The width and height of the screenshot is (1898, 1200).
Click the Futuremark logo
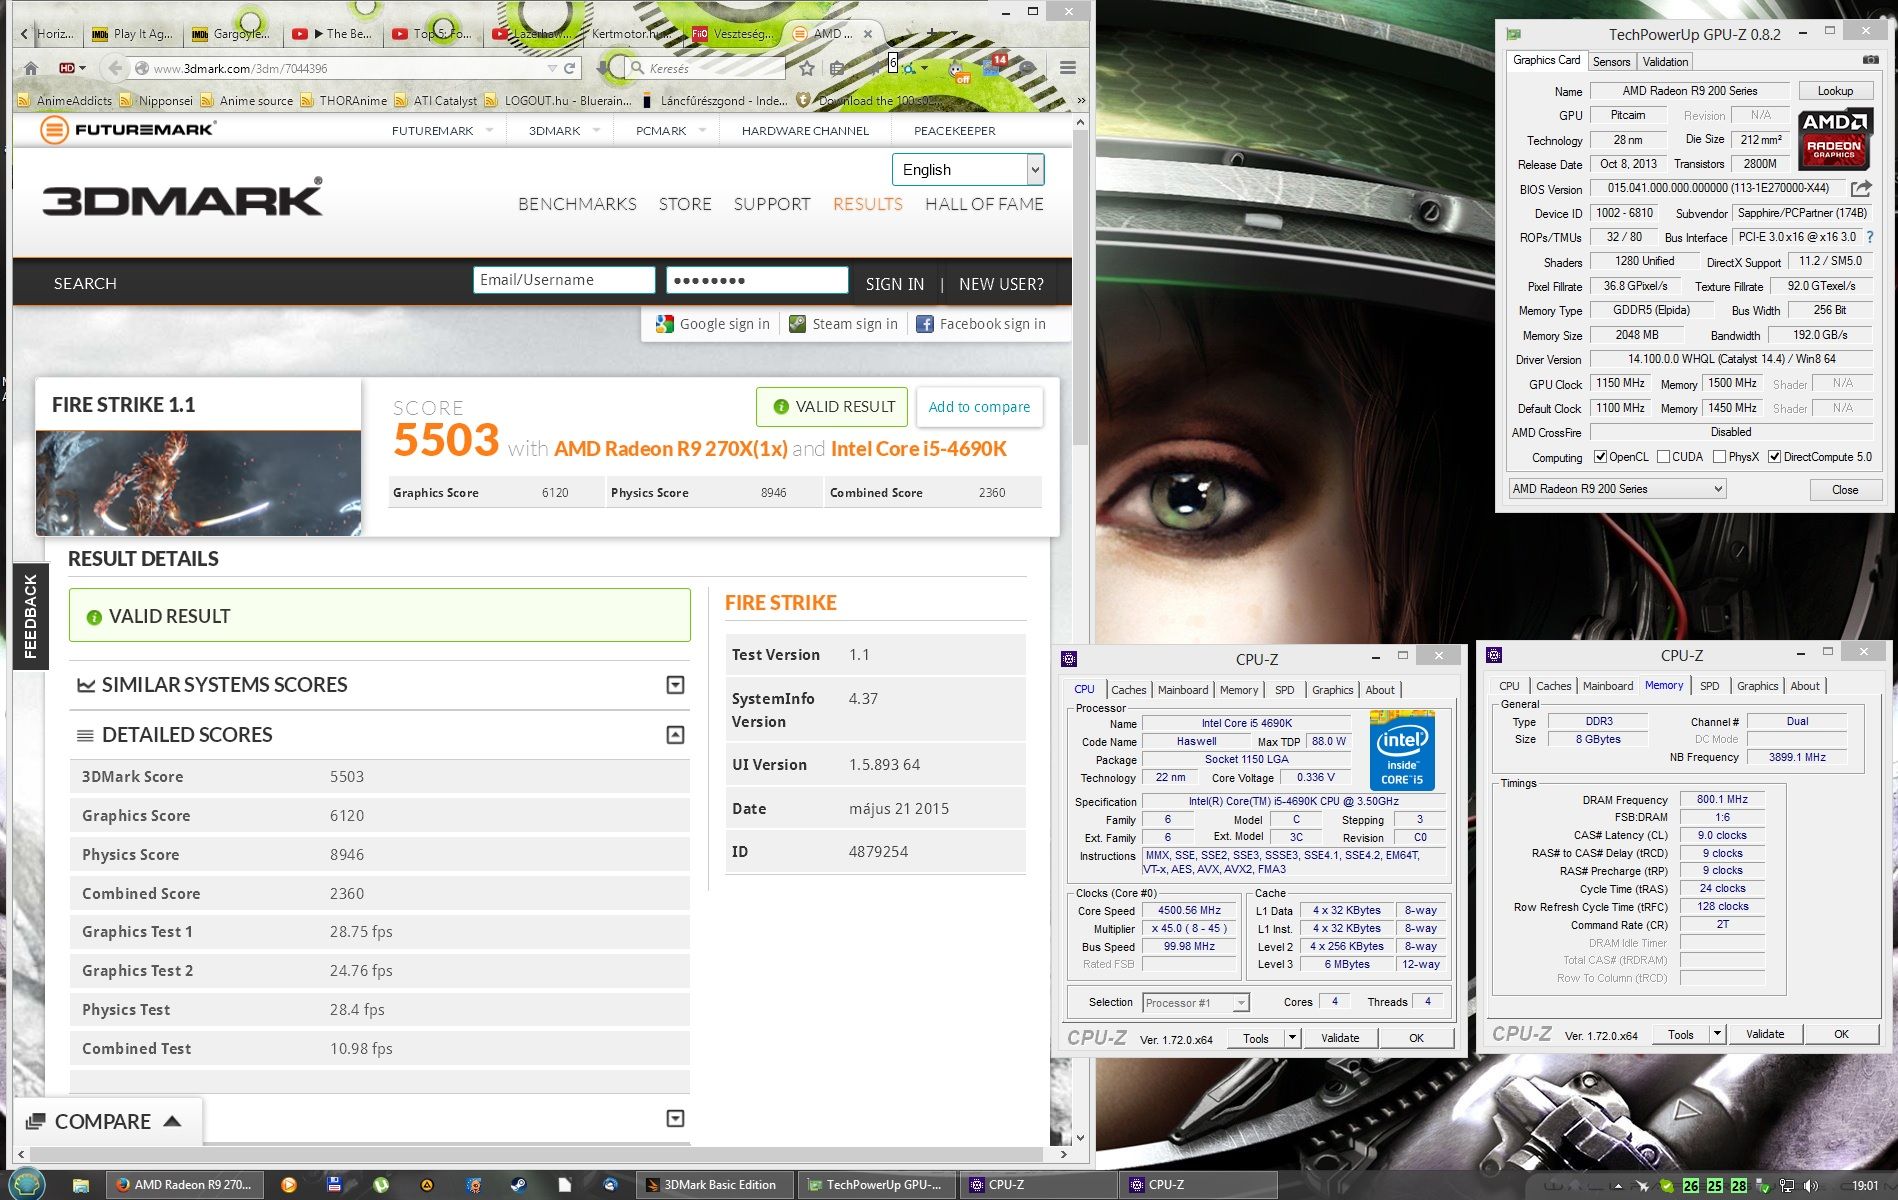pyautogui.click(x=128, y=130)
